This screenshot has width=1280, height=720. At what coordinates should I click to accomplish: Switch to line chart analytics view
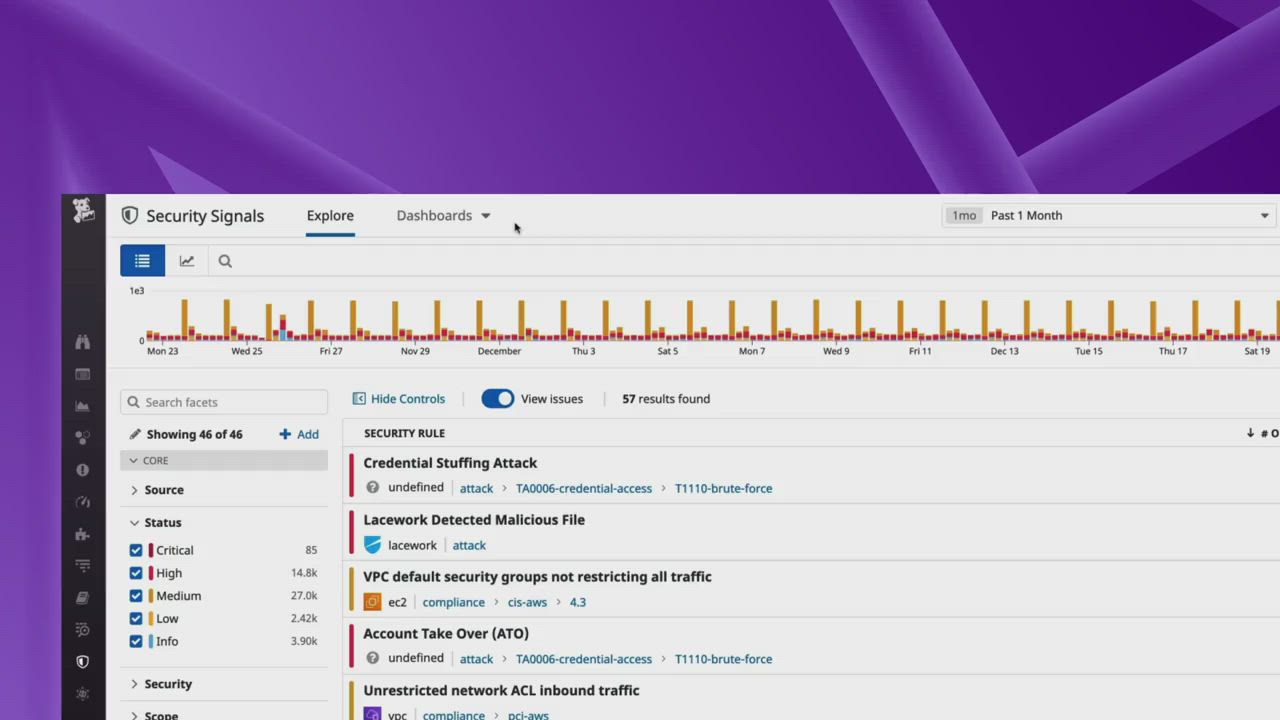pyautogui.click(x=187, y=261)
